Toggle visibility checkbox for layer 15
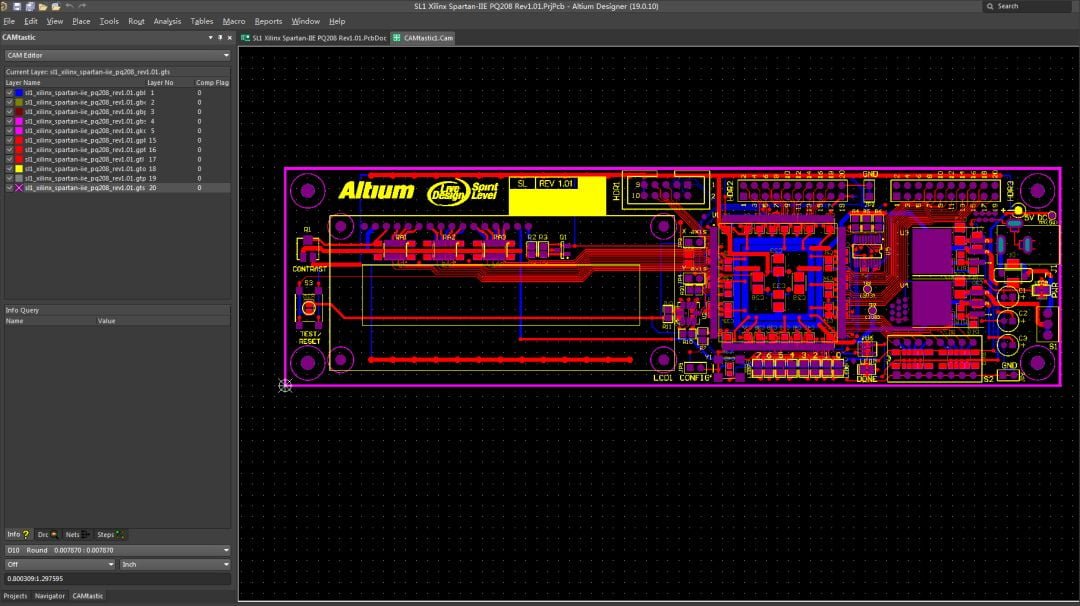 [10, 140]
